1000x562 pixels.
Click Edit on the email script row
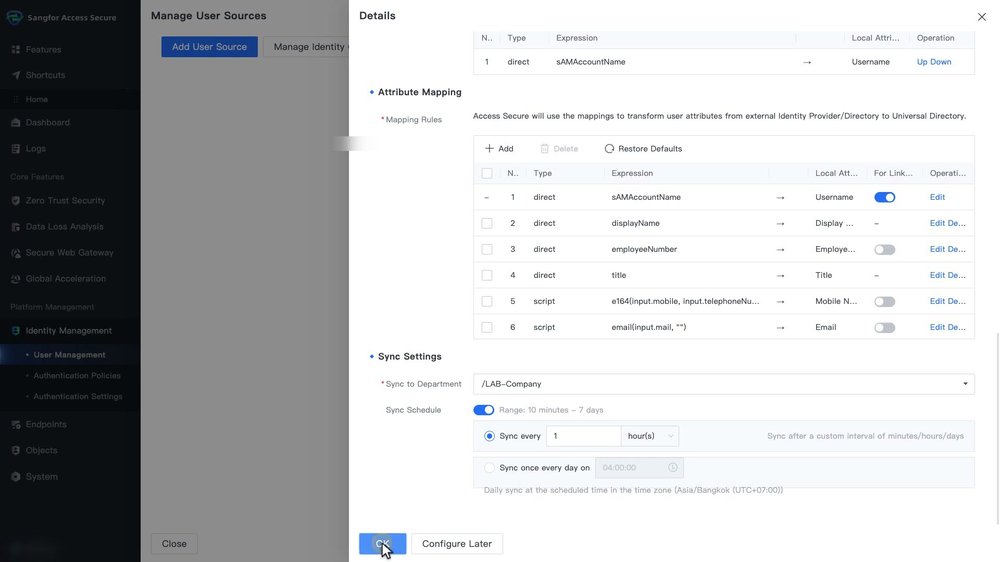point(937,327)
